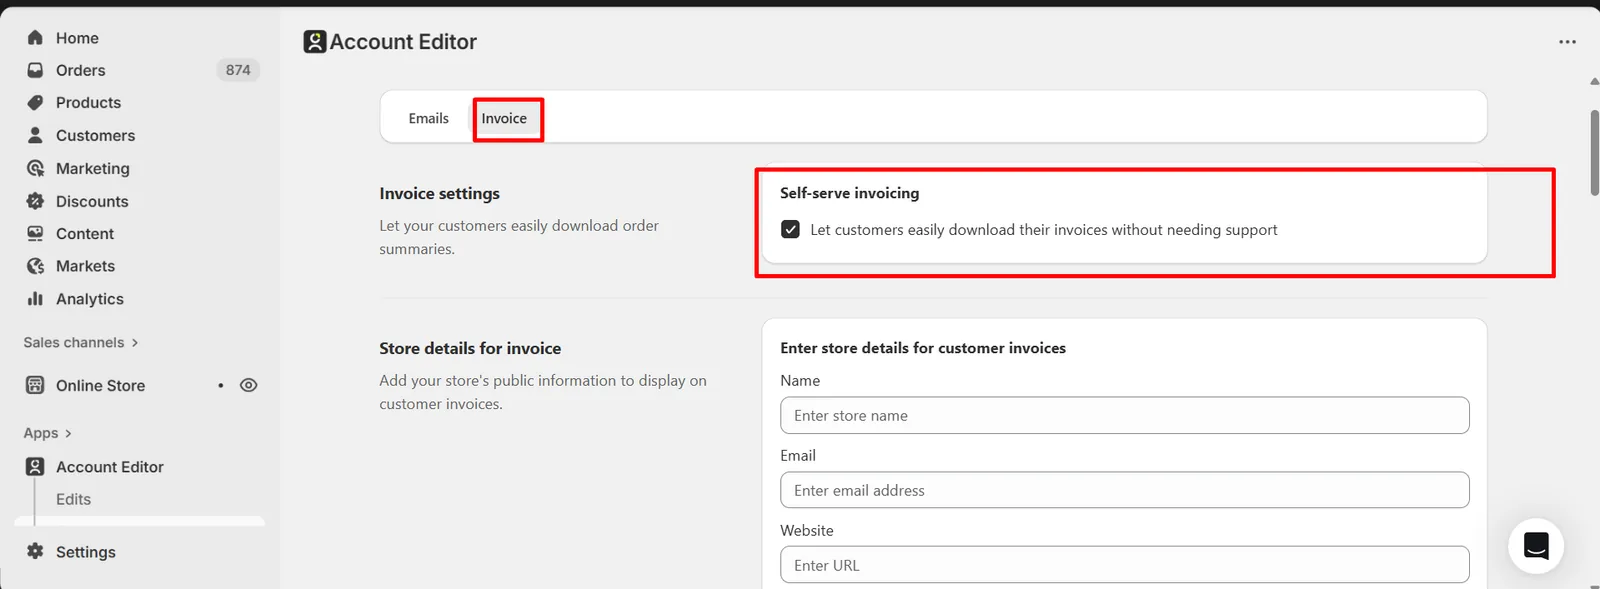Uncheck the self-serve invoicing checkbox
This screenshot has height=589, width=1600.
click(x=790, y=229)
